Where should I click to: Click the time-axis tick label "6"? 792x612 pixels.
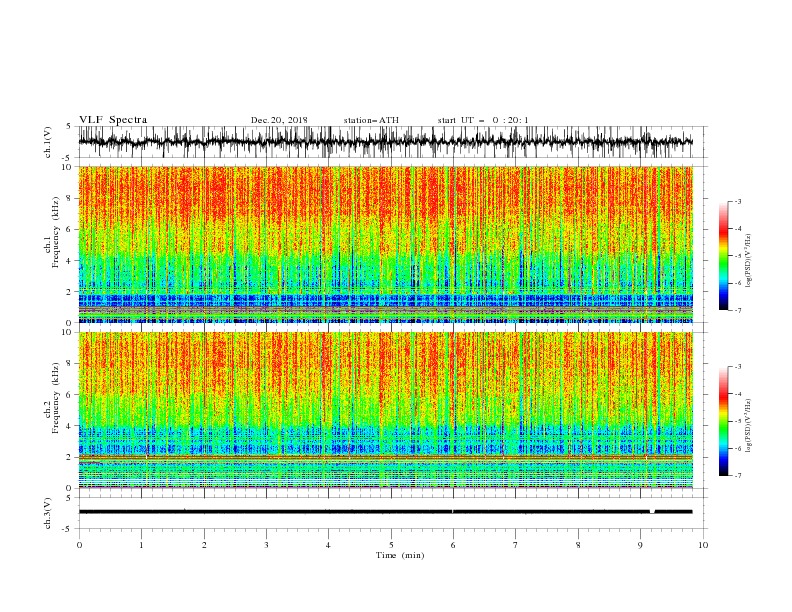[453, 545]
